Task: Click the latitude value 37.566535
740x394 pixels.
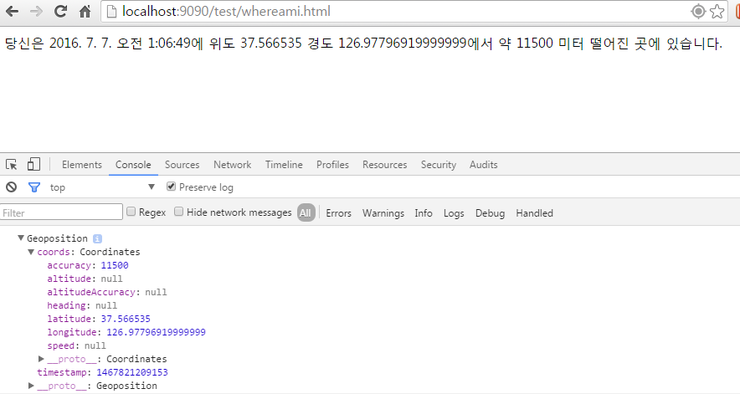Action: coord(126,319)
